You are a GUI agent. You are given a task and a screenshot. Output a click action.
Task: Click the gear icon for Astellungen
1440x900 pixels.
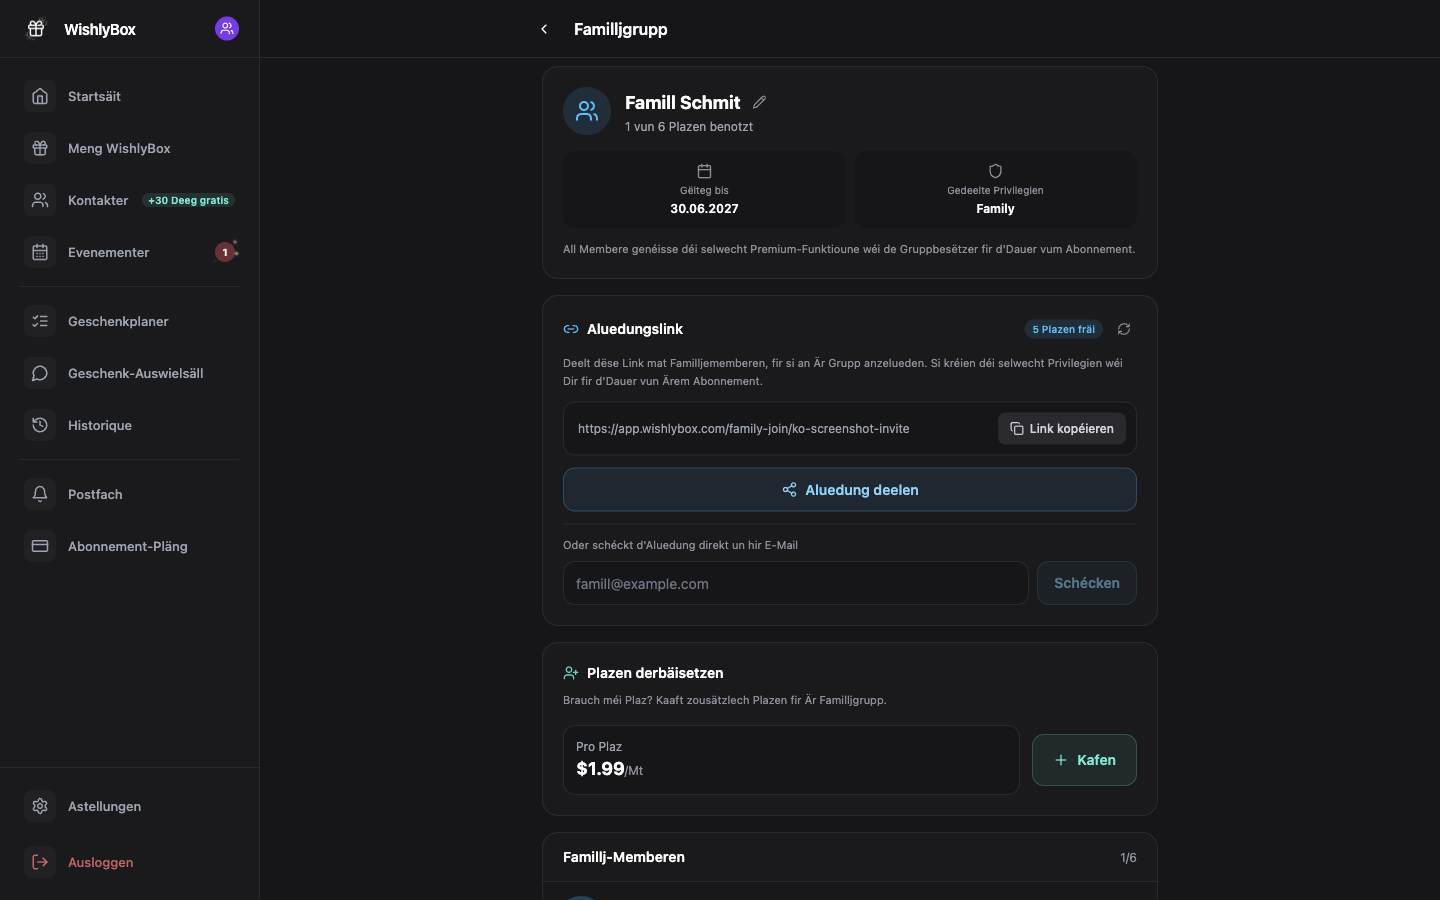(40, 806)
